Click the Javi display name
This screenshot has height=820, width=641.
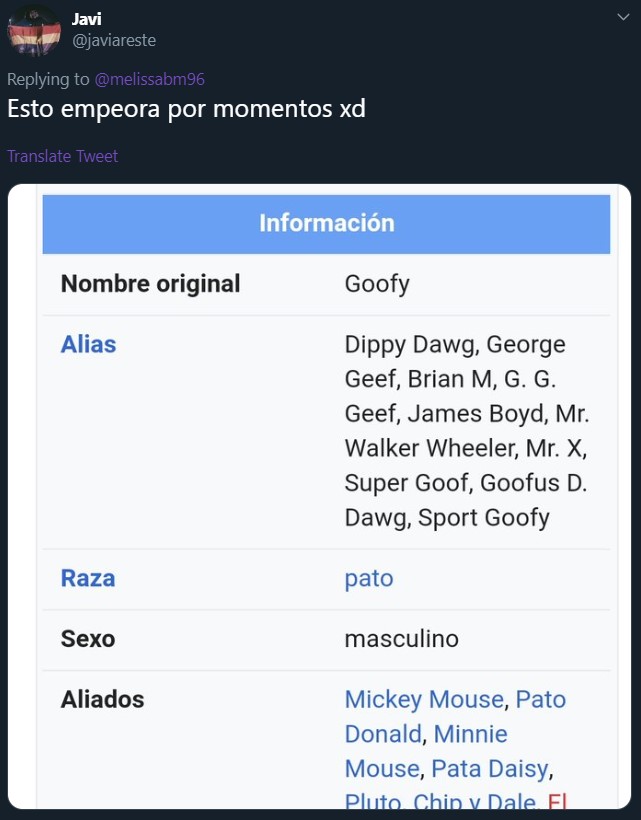pyautogui.click(x=86, y=19)
